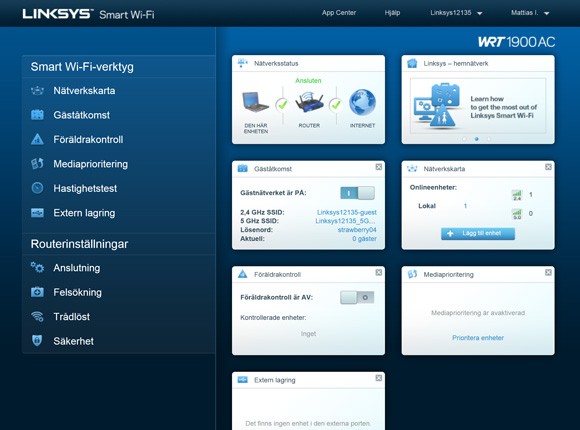Click the Nätverkskarta sidebar icon
Viewport: 580px width, 430px height.
[37, 90]
